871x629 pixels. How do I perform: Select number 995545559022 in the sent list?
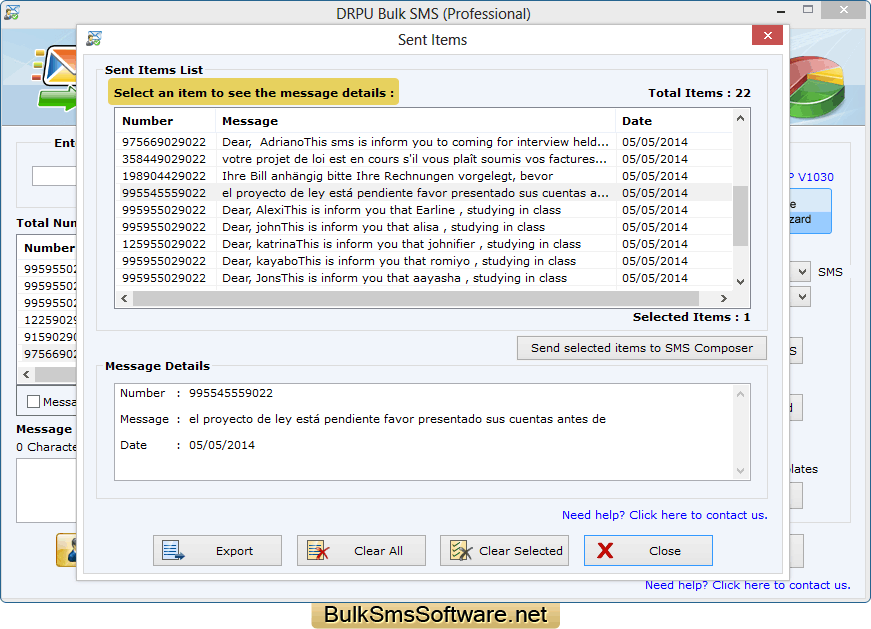pyautogui.click(x=164, y=193)
